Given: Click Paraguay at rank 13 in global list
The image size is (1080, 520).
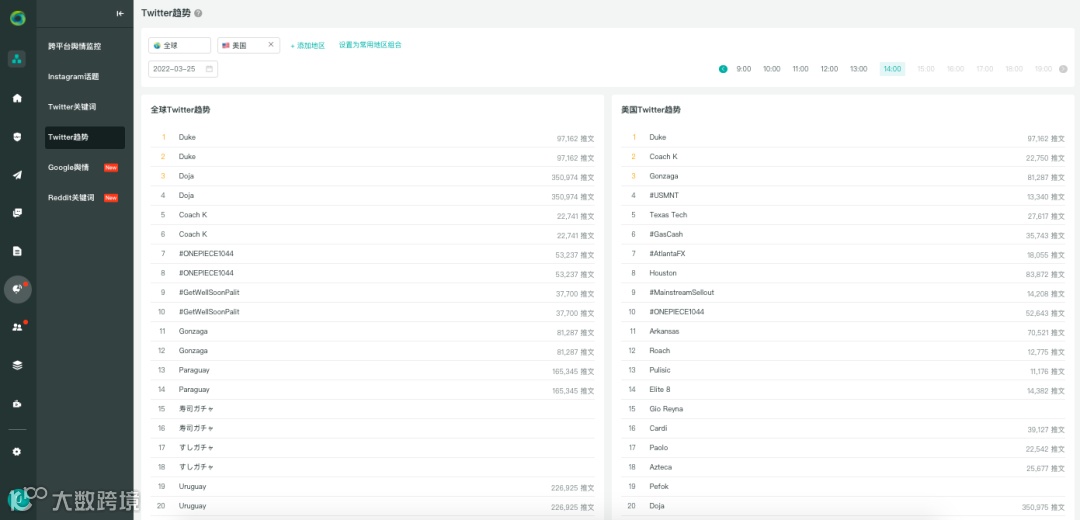Looking at the screenshot, I should coord(194,370).
